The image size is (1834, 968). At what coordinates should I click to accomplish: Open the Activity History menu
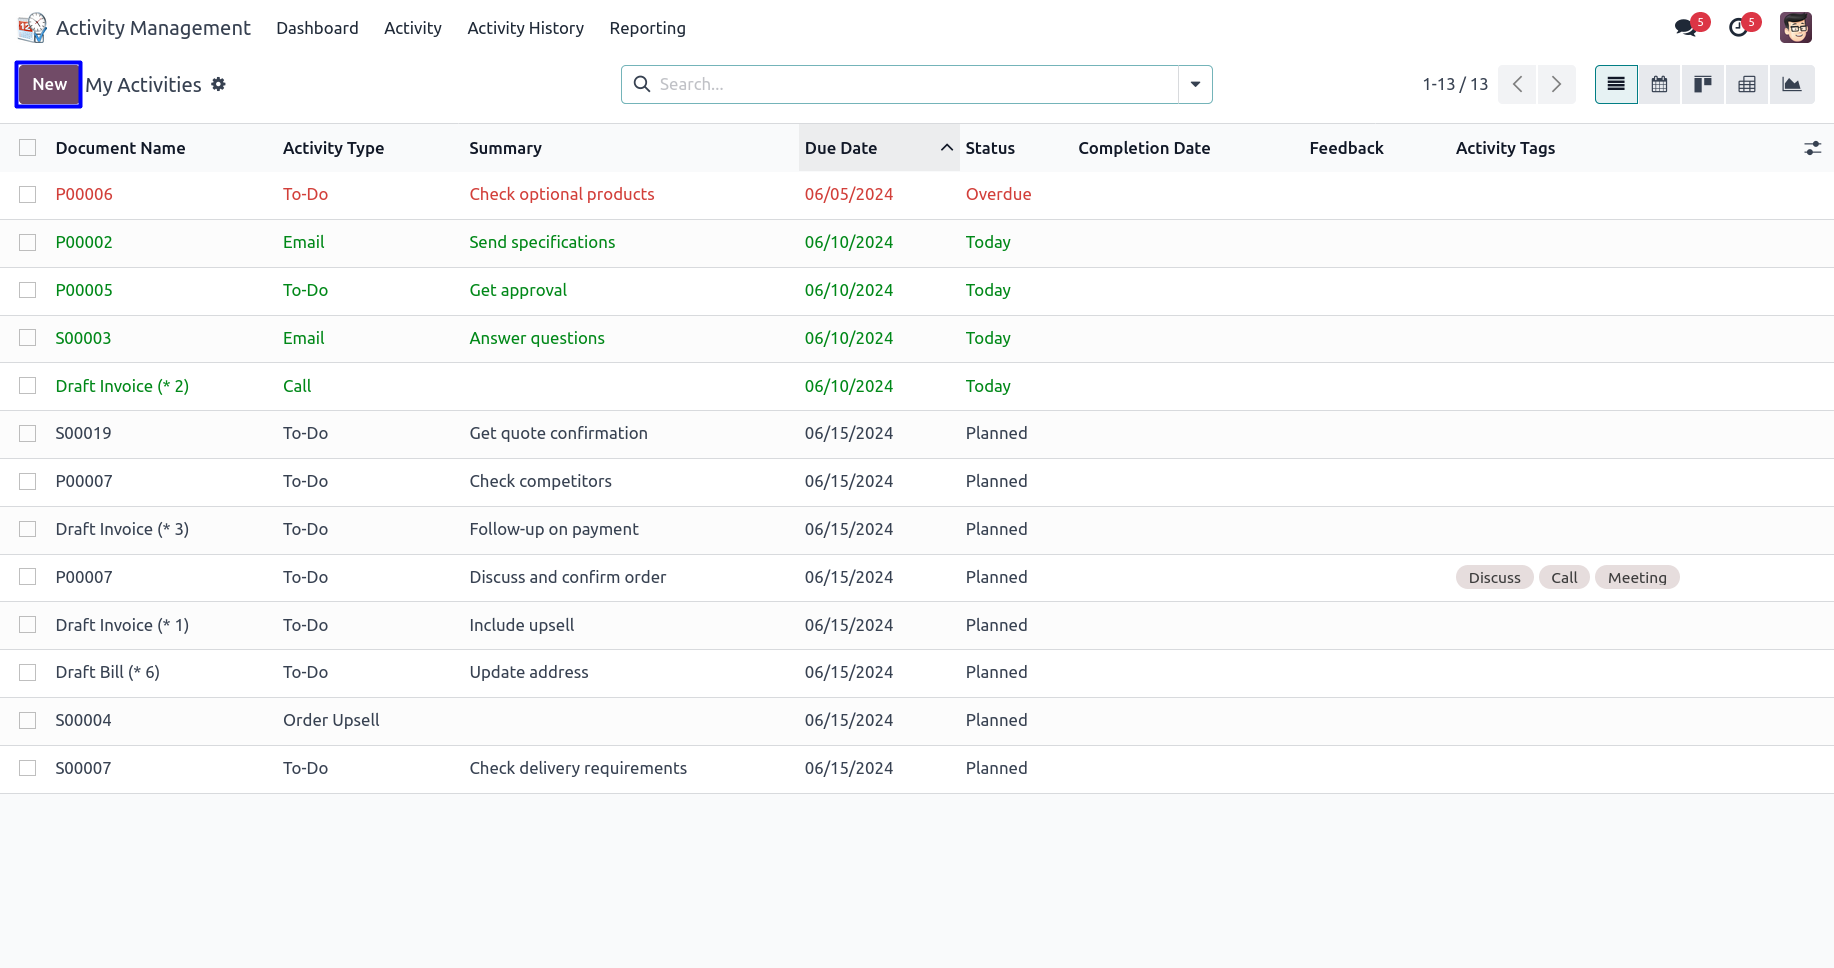[x=525, y=28]
